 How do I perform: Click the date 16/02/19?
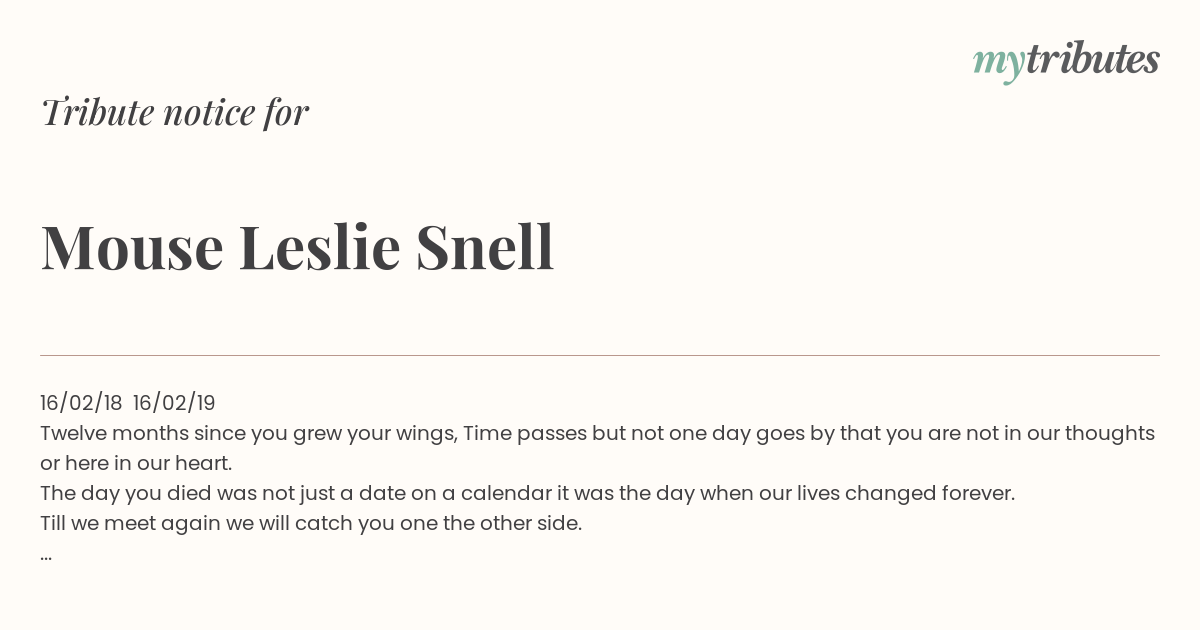(174, 403)
